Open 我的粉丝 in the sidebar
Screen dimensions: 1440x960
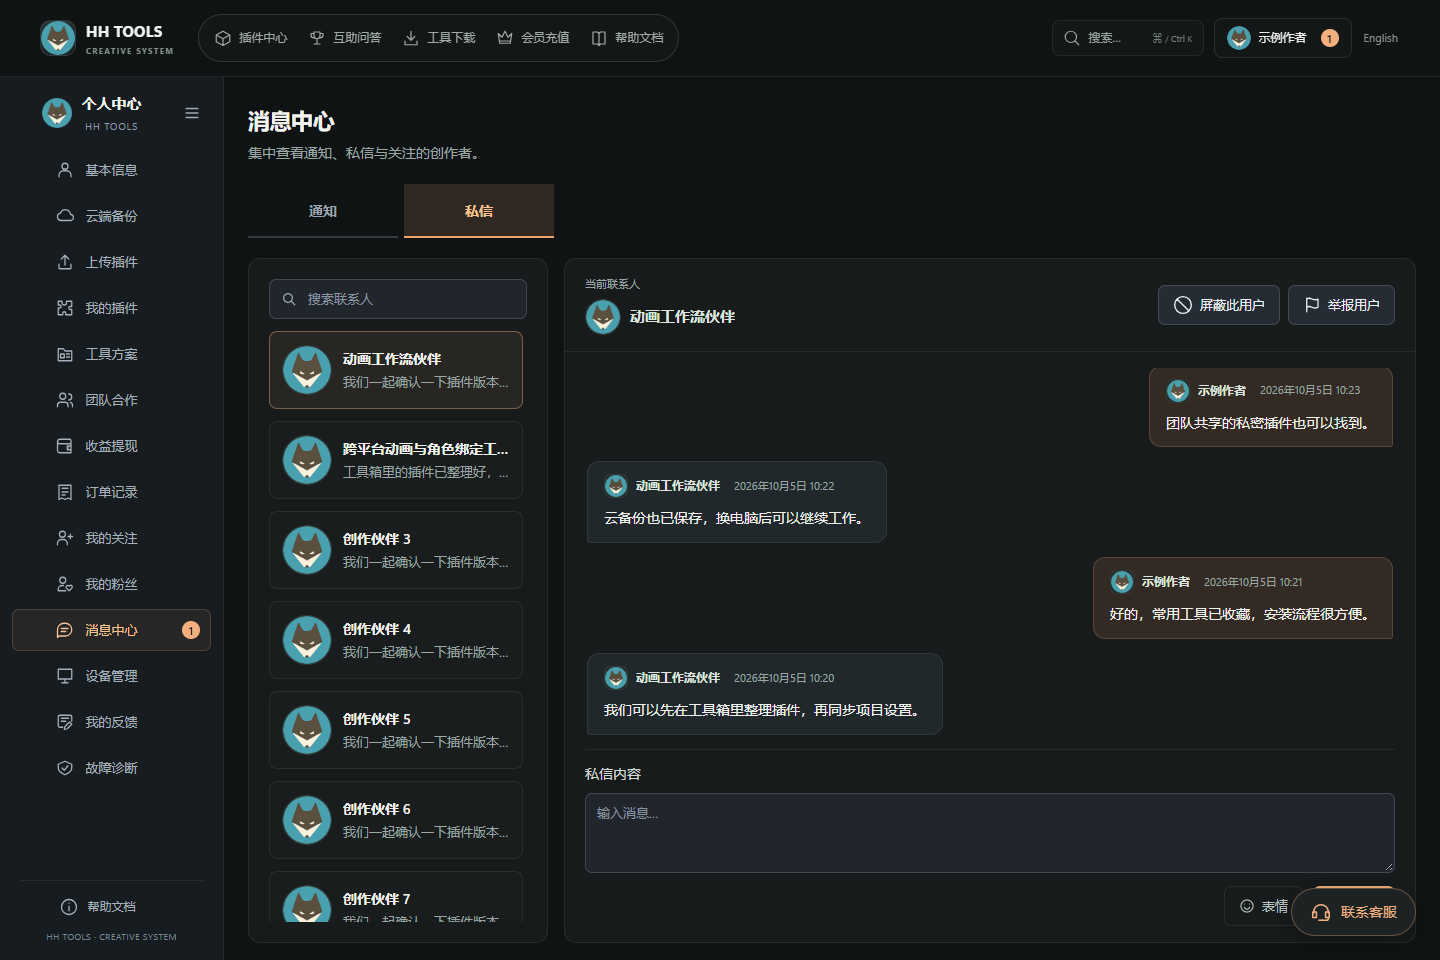[111, 584]
